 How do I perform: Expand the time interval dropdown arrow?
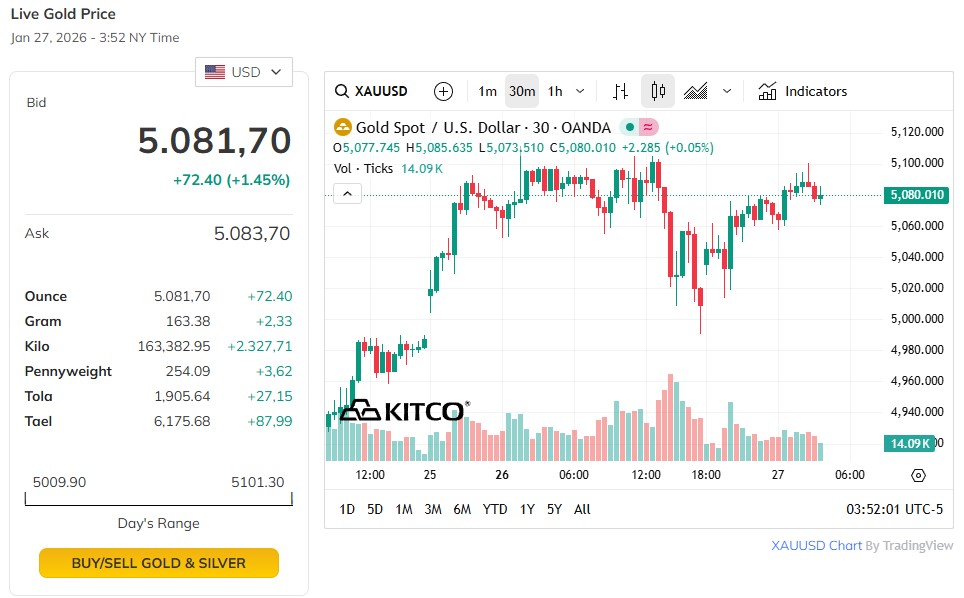[x=580, y=91]
